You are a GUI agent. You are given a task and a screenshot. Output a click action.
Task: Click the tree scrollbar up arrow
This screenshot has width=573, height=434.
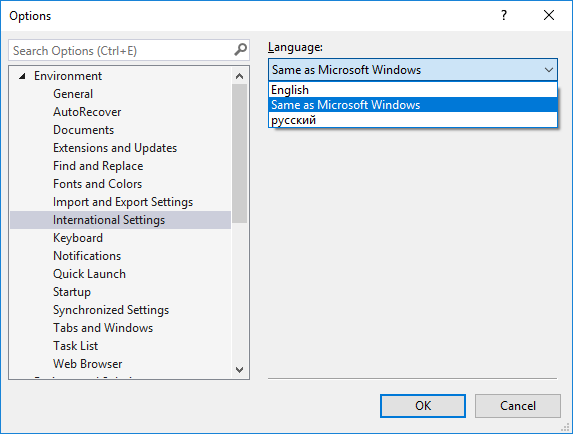pos(239,76)
